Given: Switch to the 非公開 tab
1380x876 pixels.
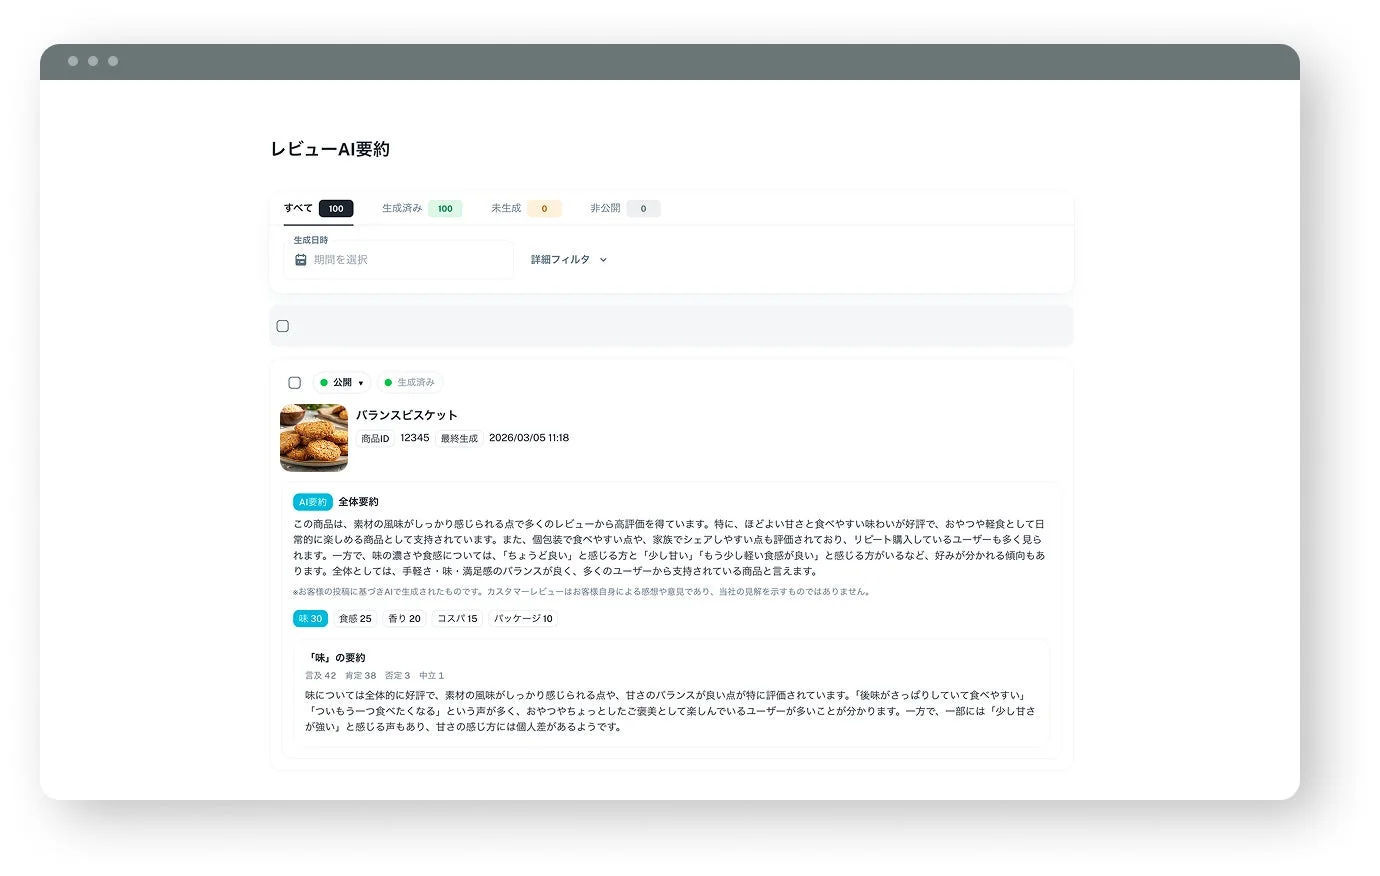Looking at the screenshot, I should pos(606,208).
